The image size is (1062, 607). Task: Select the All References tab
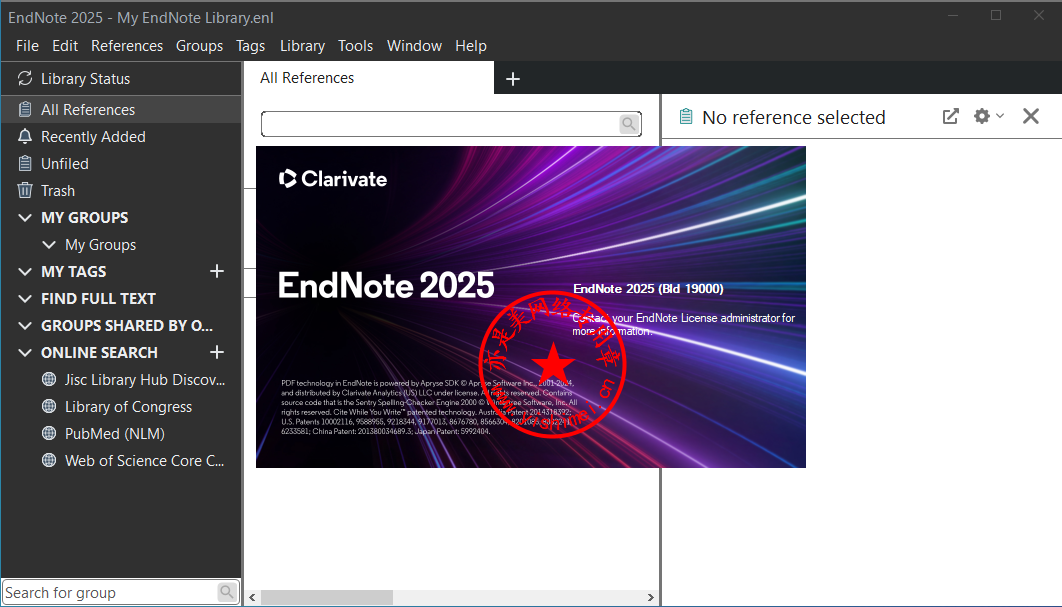coord(368,78)
